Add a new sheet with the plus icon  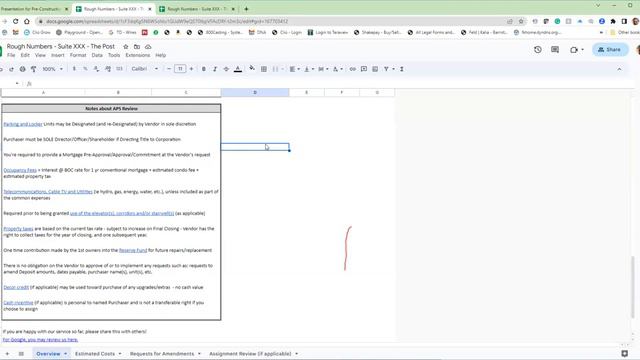(x=7, y=353)
